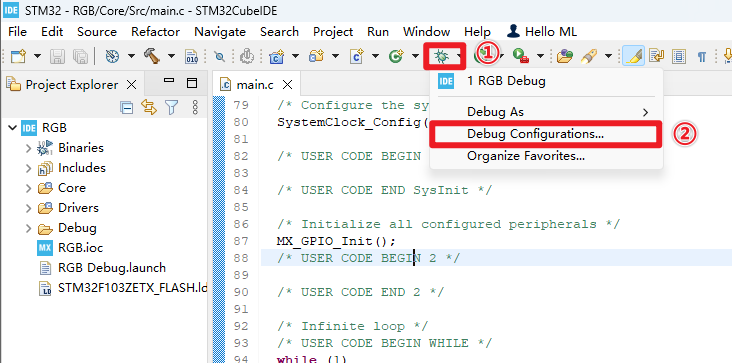The width and height of the screenshot is (732, 363).
Task: Select Organize Favorites... entry
Action: pyautogui.click(x=546, y=156)
